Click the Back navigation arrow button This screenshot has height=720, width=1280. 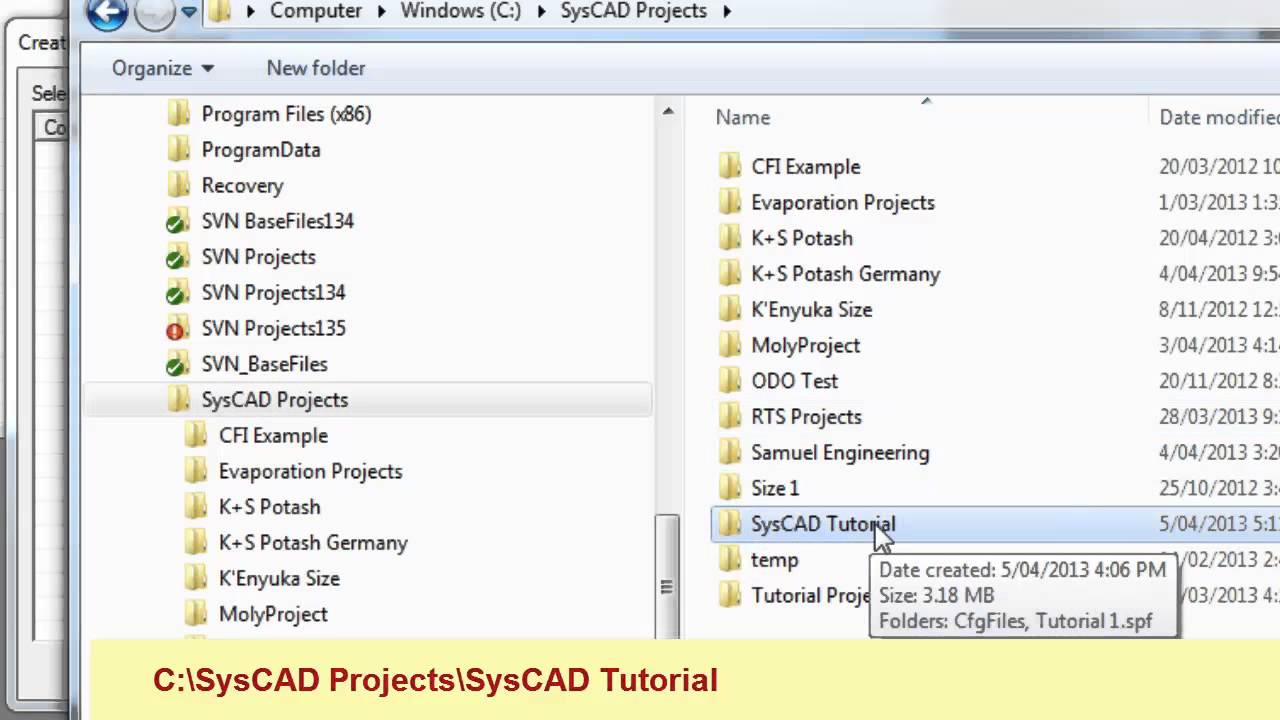click(x=106, y=12)
